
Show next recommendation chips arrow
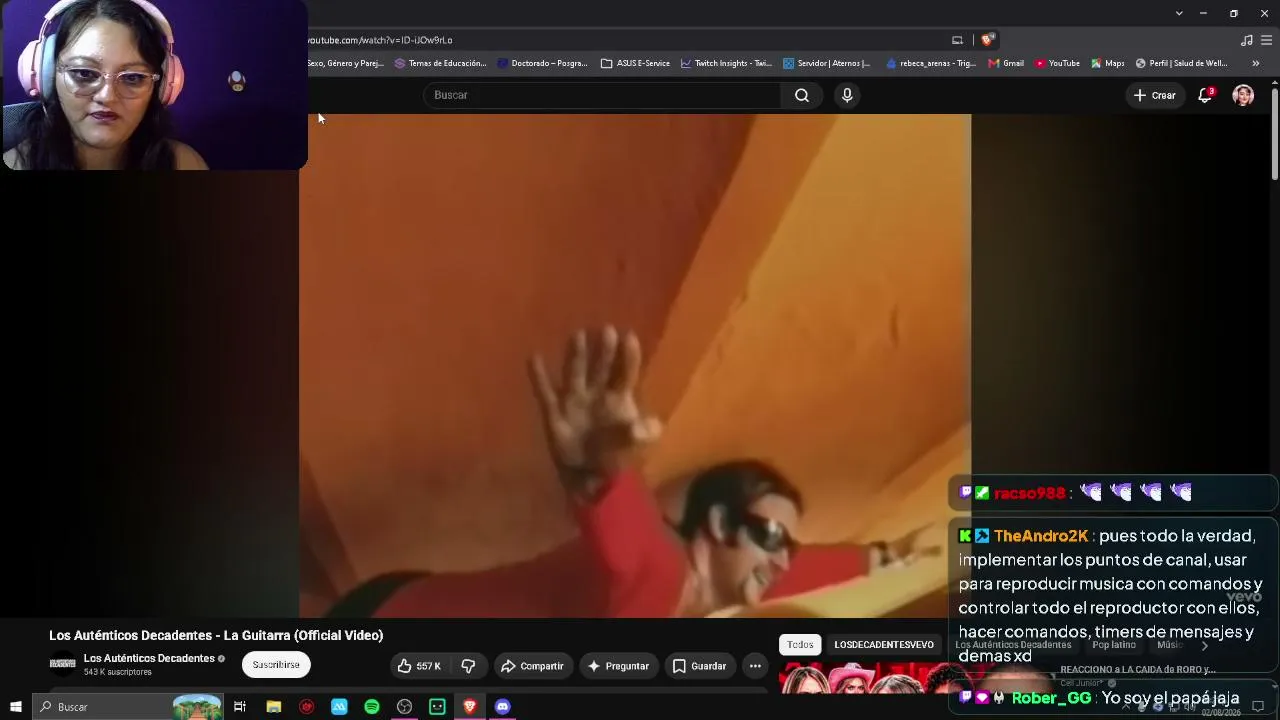tap(1204, 645)
